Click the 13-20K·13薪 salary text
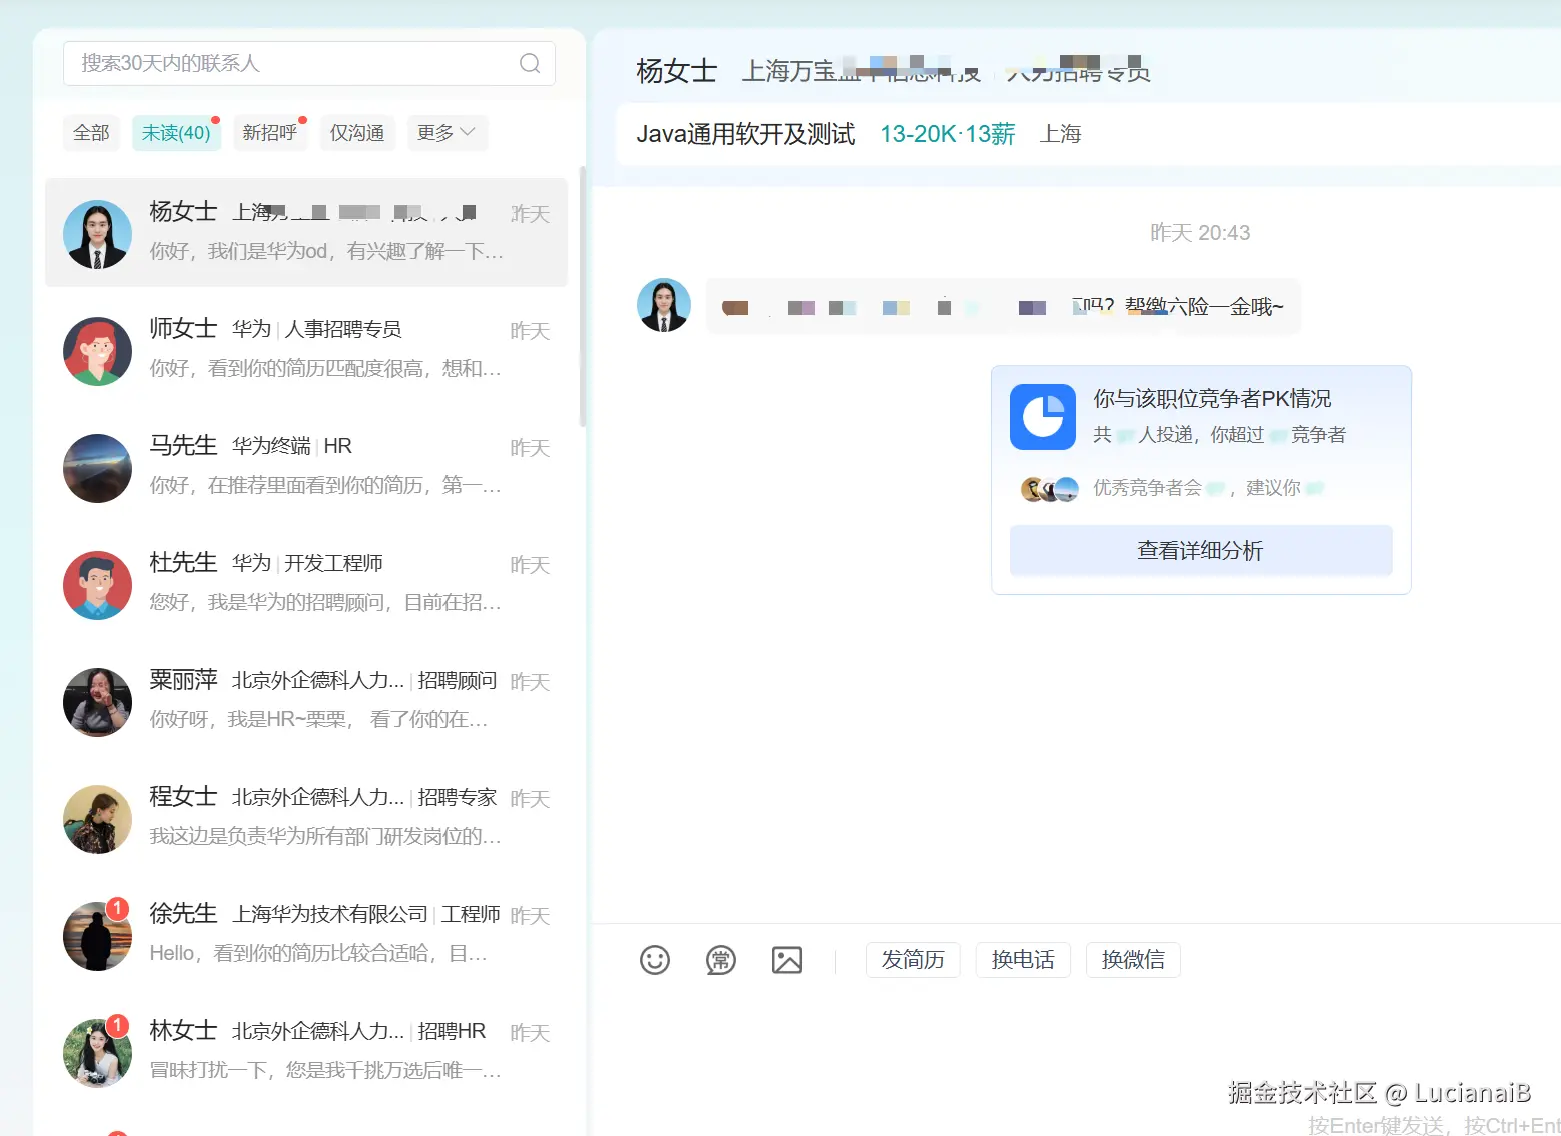This screenshot has height=1136, width=1561. point(947,134)
